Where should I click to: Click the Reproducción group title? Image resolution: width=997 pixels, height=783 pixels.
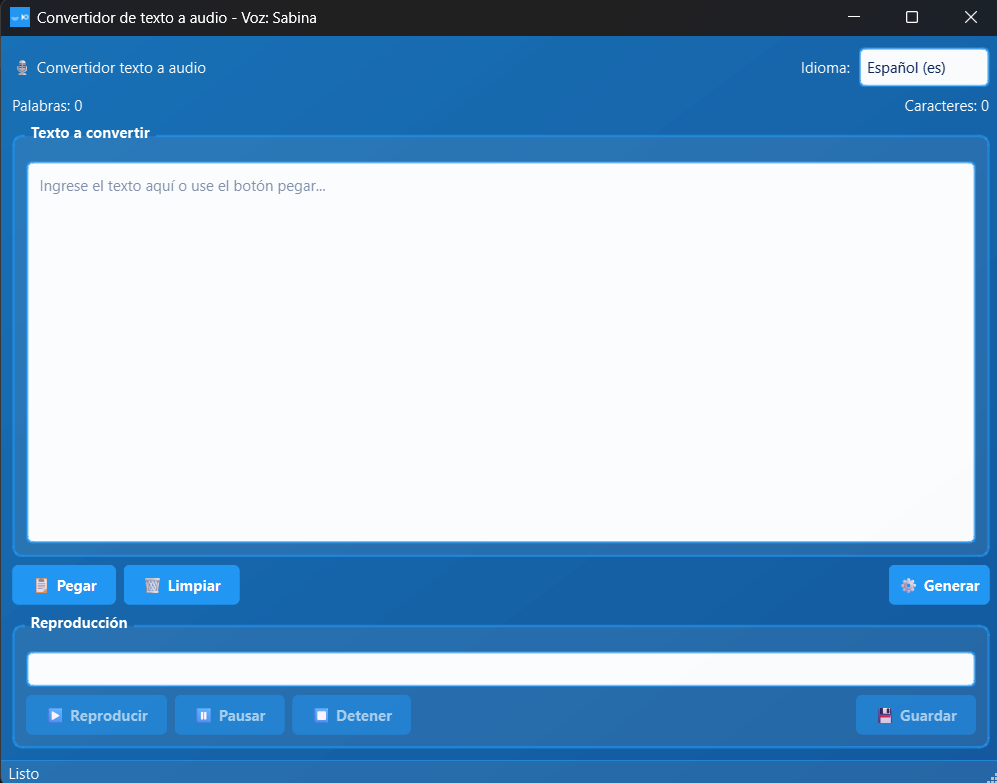coord(79,623)
